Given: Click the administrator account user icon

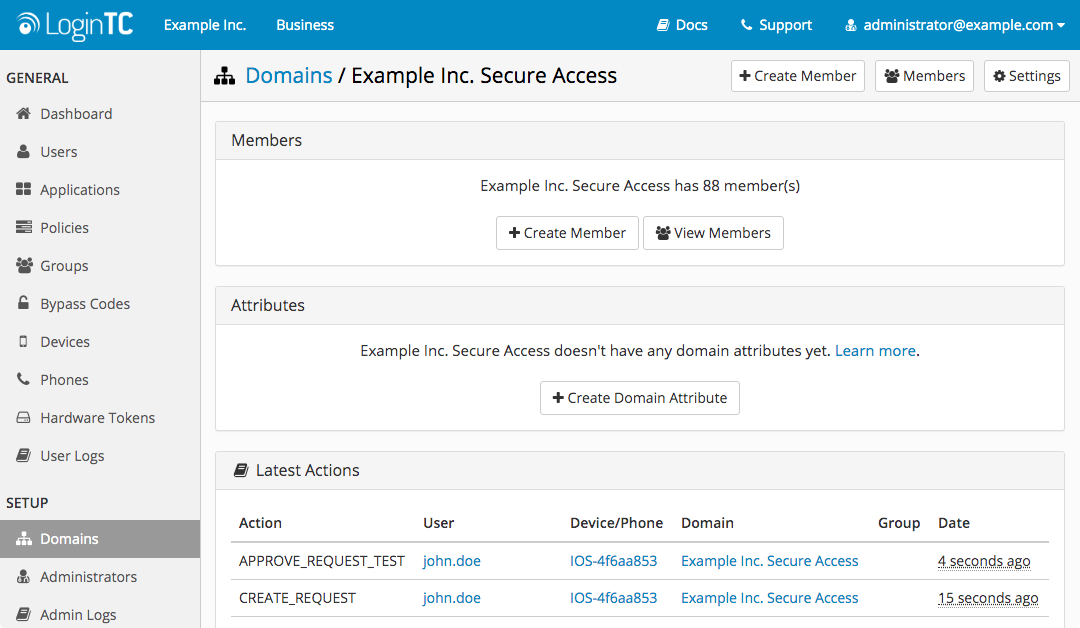Looking at the screenshot, I should (x=851, y=25).
